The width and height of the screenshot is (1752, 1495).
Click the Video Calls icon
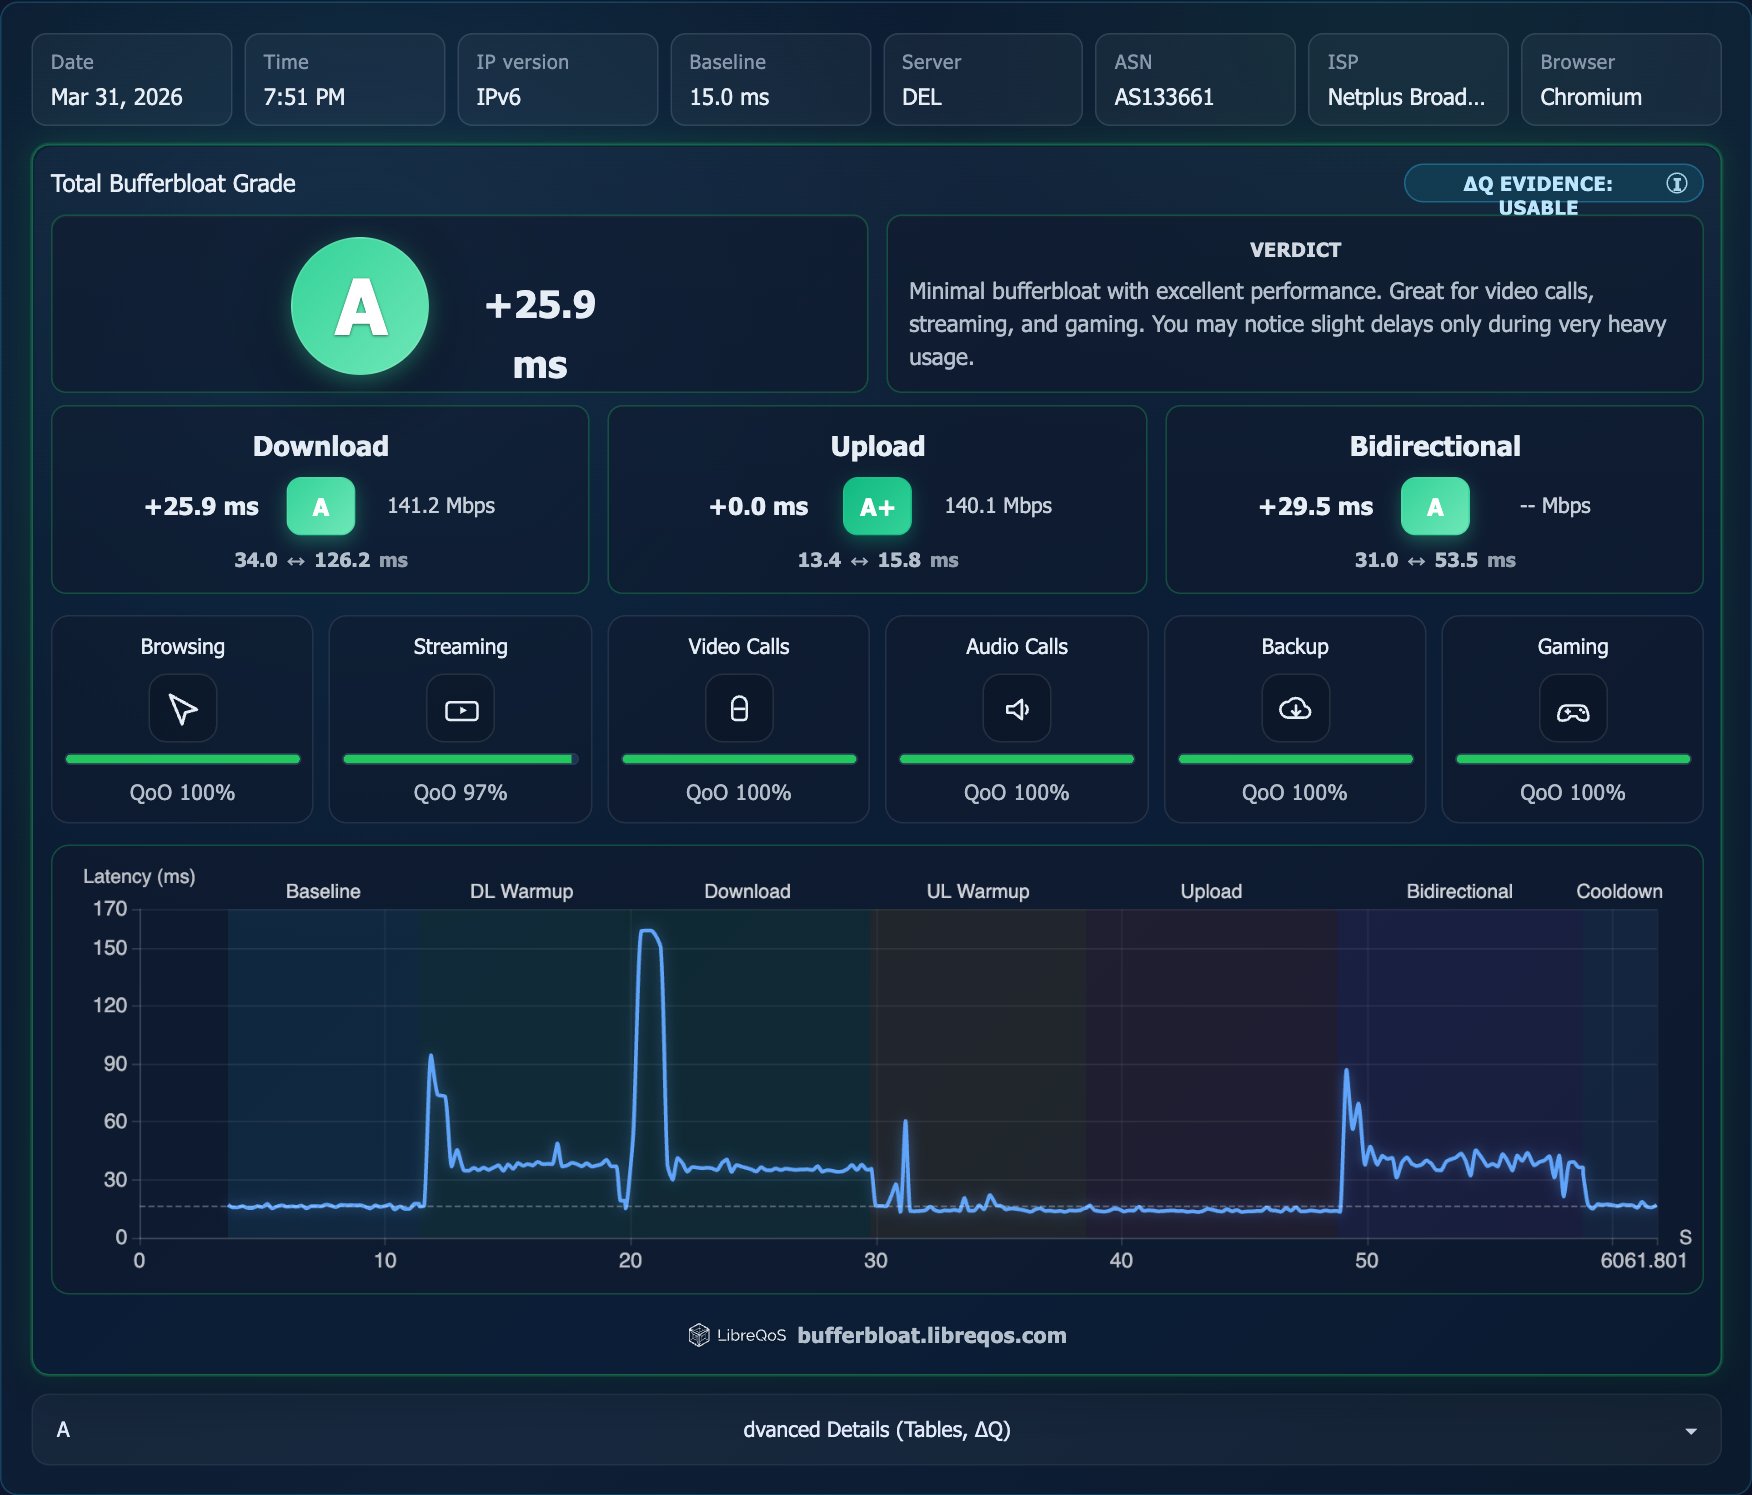[x=738, y=709]
